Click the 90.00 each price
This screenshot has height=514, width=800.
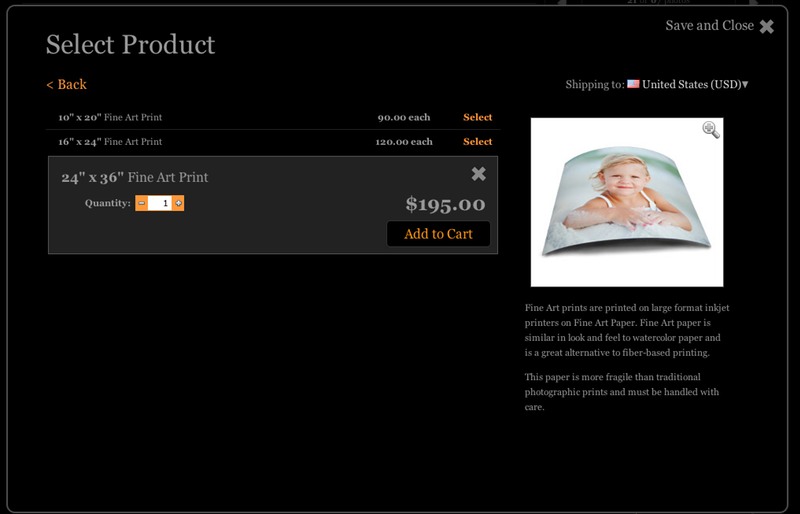(404, 117)
